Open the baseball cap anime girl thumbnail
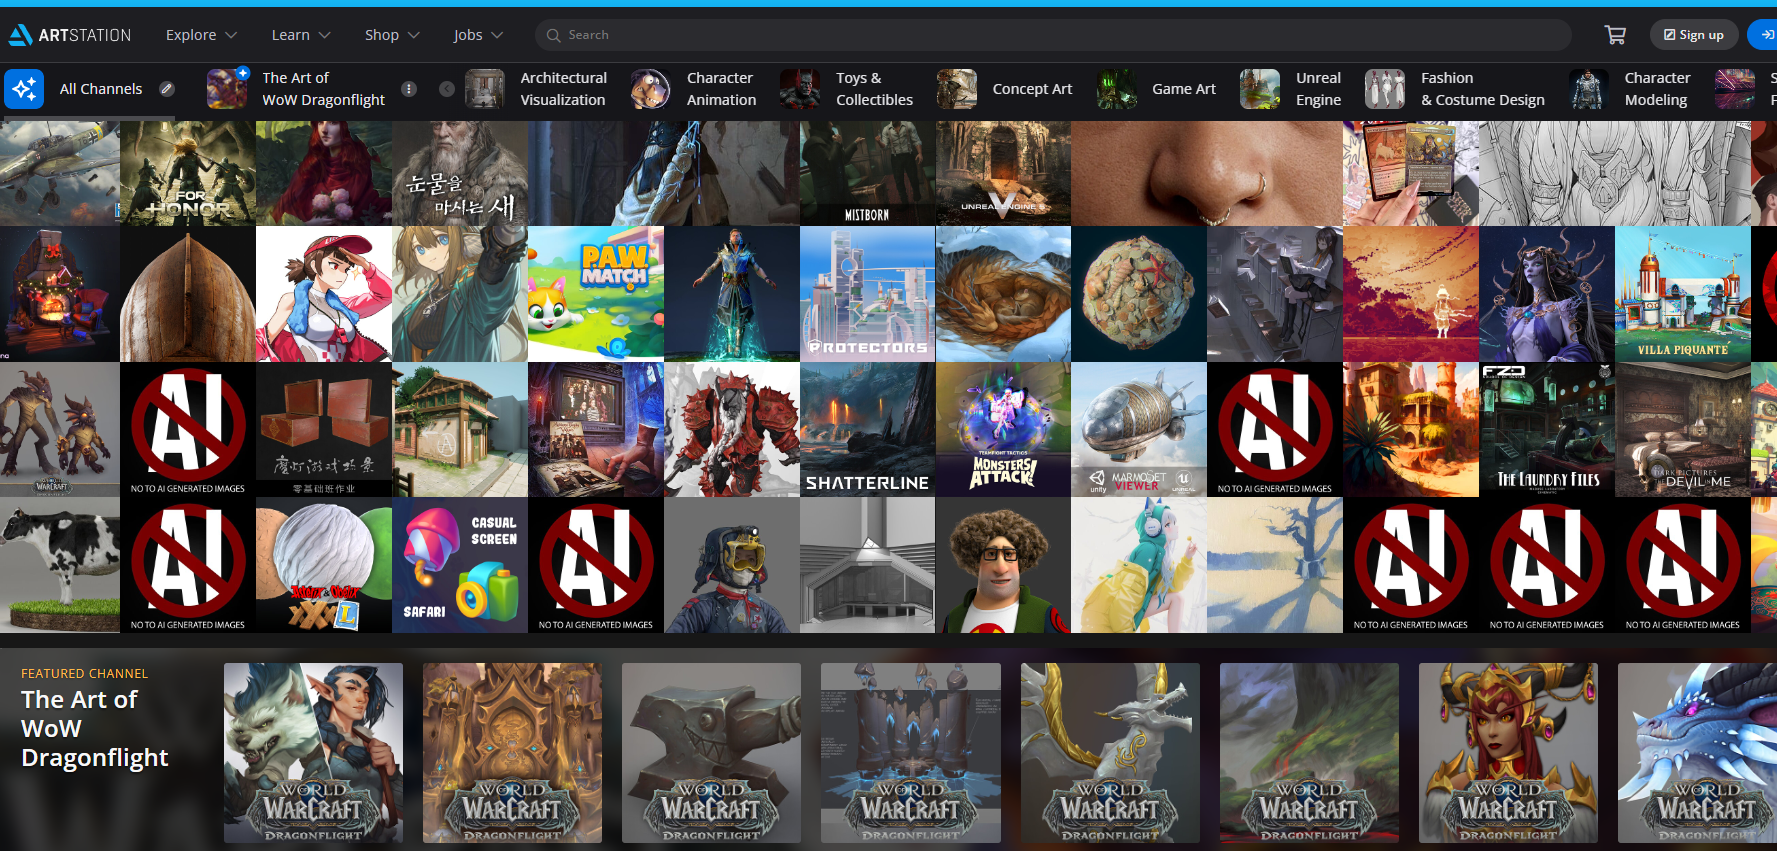 click(324, 293)
